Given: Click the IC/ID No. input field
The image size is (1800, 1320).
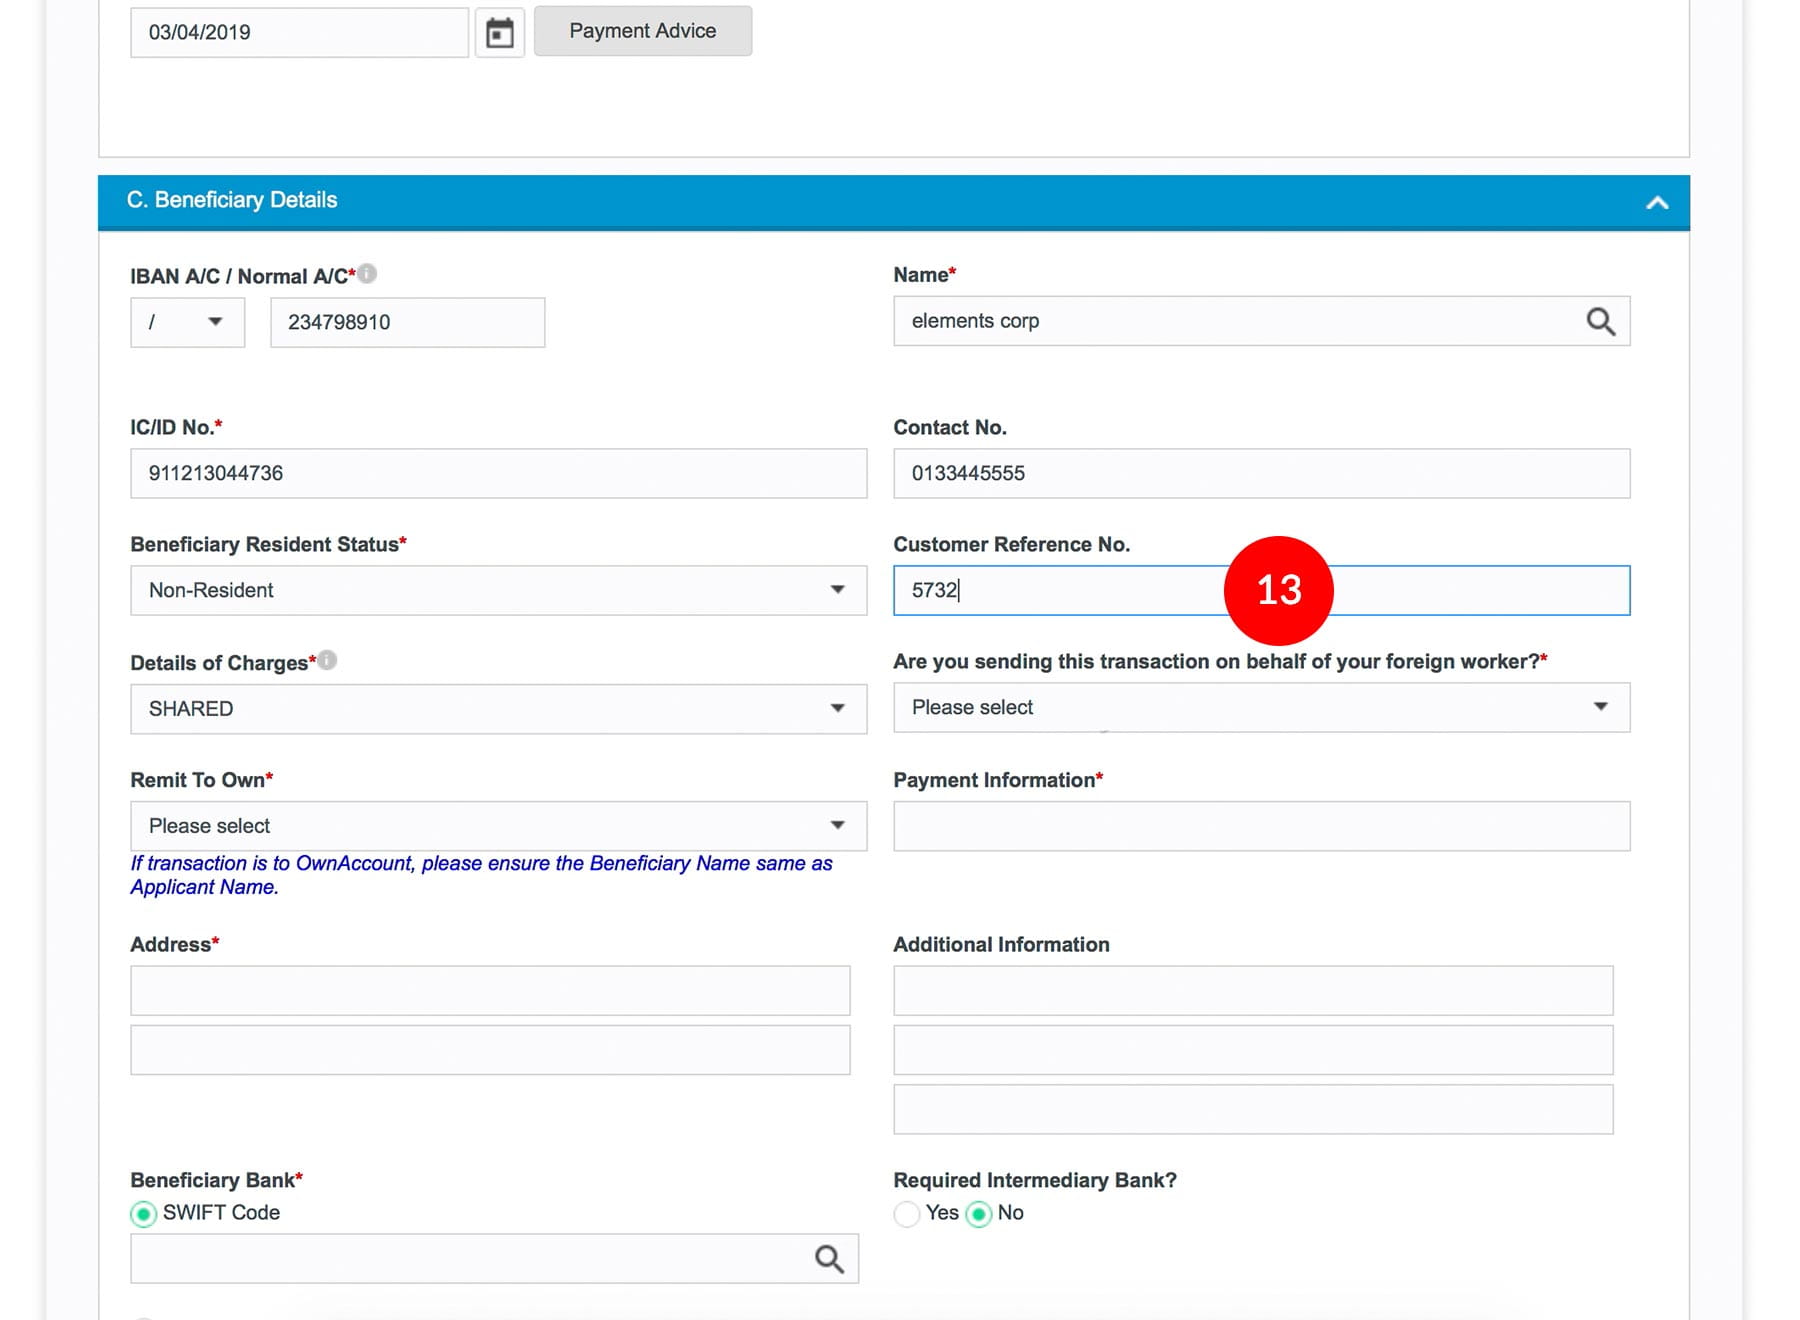Looking at the screenshot, I should [498, 473].
